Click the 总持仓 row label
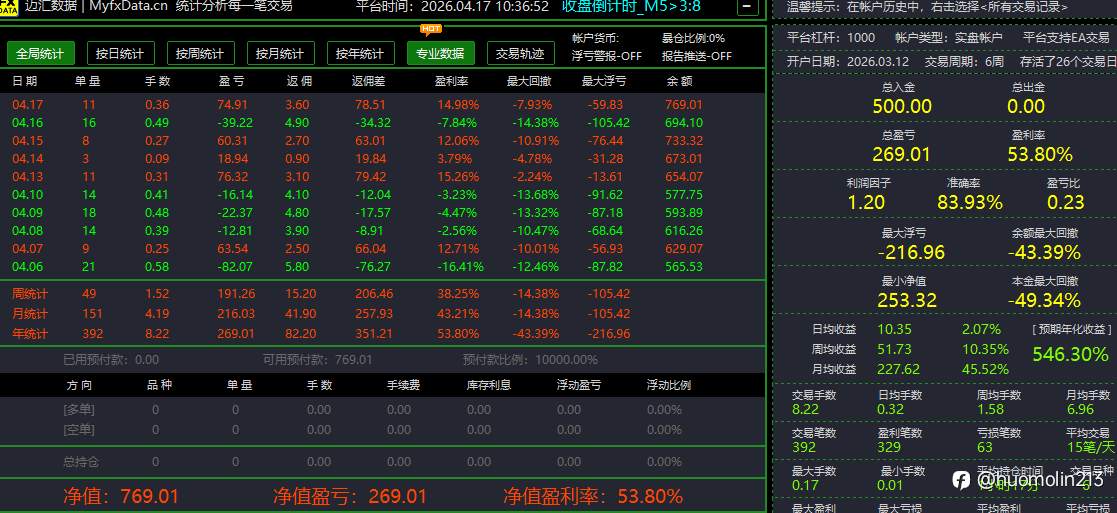This screenshot has width=1117, height=513. click(x=80, y=462)
